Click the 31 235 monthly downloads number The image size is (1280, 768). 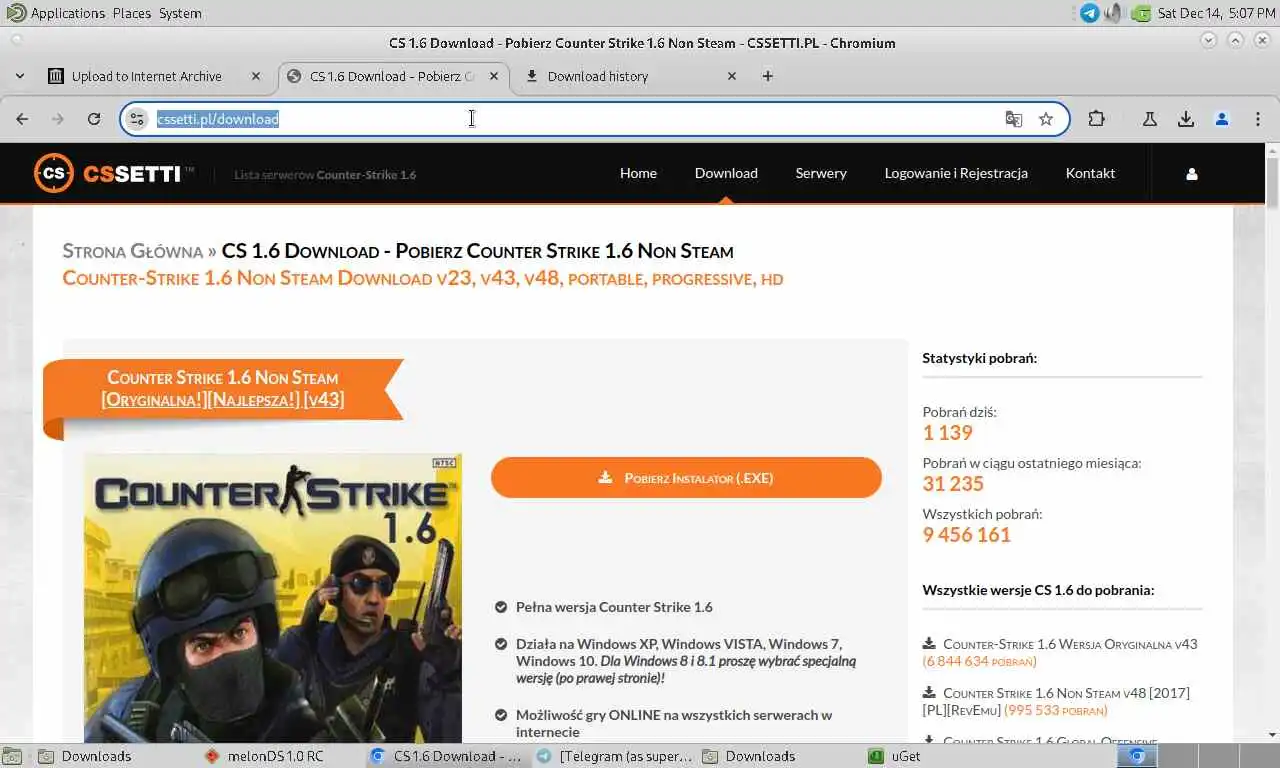pyautogui.click(x=953, y=484)
